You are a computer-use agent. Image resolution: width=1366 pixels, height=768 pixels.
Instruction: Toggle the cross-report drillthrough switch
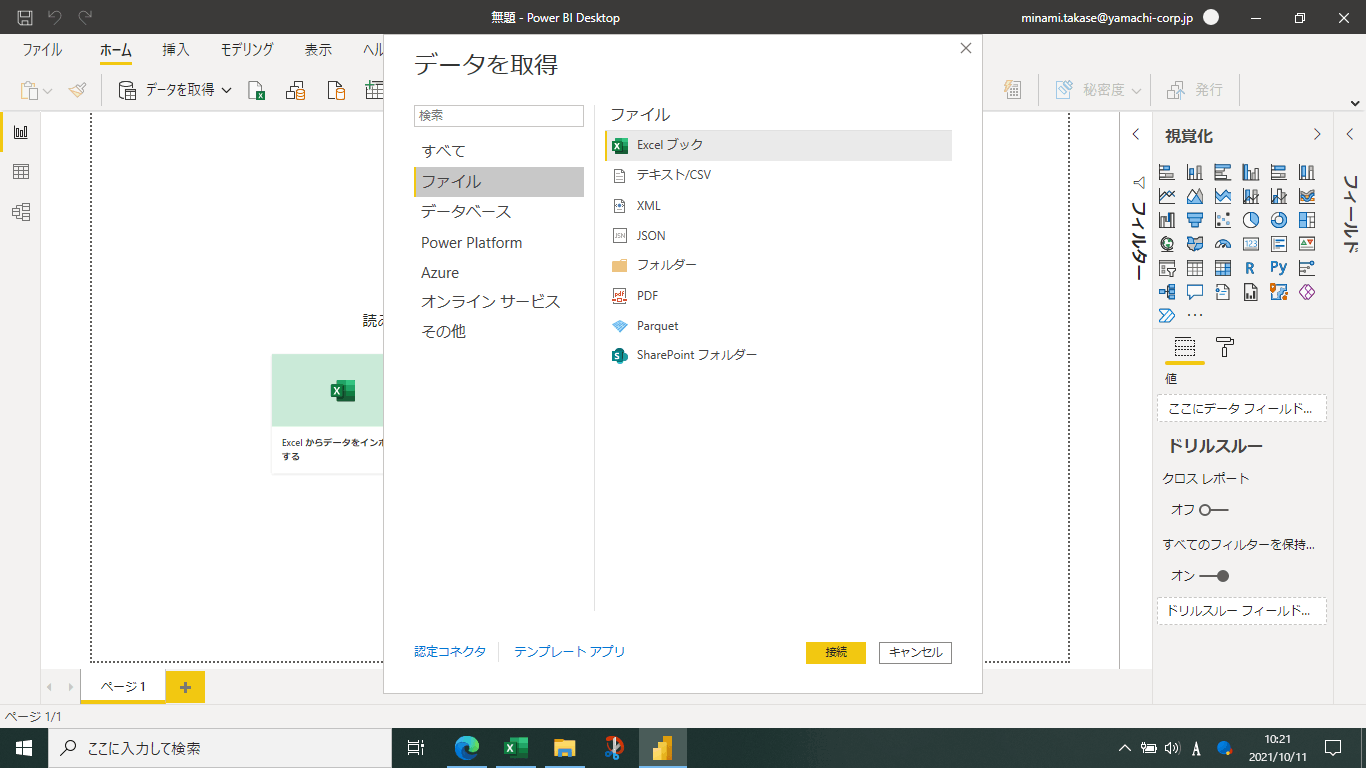[1213, 510]
